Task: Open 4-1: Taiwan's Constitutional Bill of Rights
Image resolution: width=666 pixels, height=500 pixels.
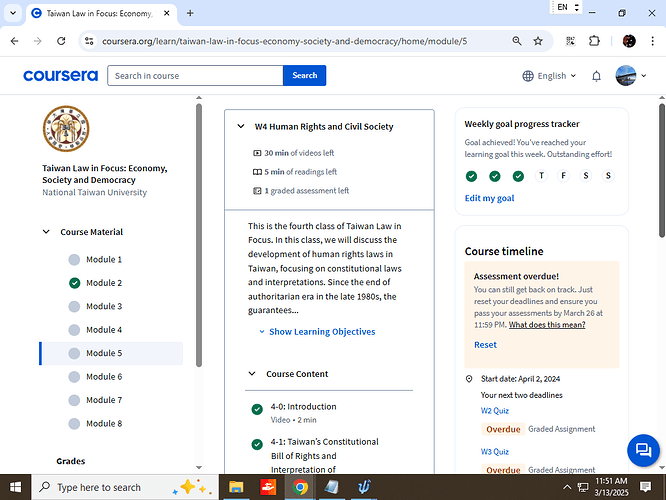Action: point(325,456)
